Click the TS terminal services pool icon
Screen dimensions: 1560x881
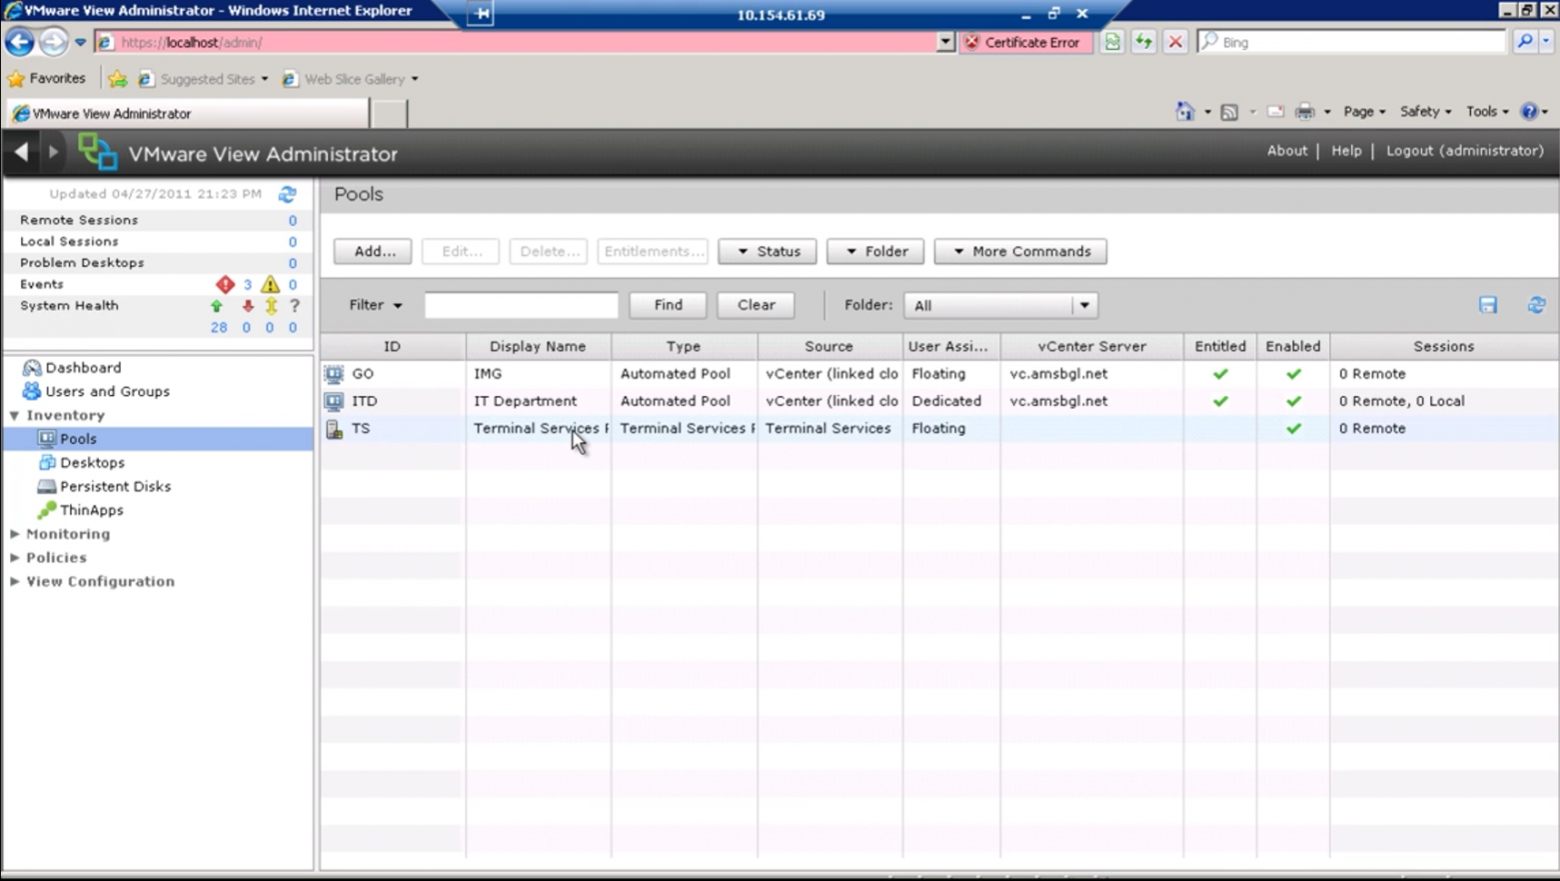[334, 429]
